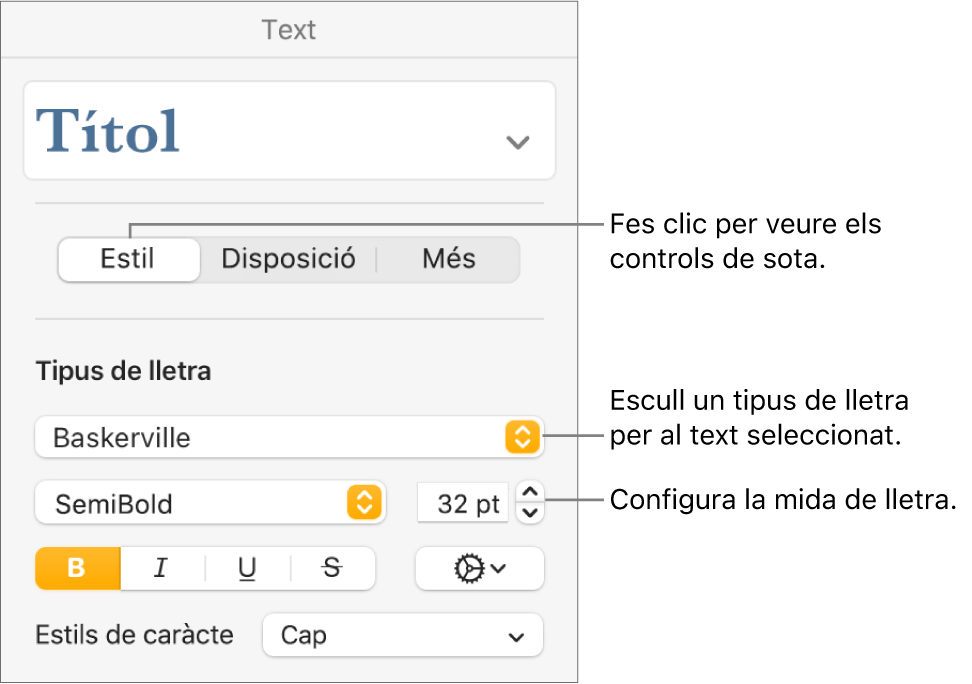Click the Estils de caràcte label
972x684 pixels.
coord(135,636)
